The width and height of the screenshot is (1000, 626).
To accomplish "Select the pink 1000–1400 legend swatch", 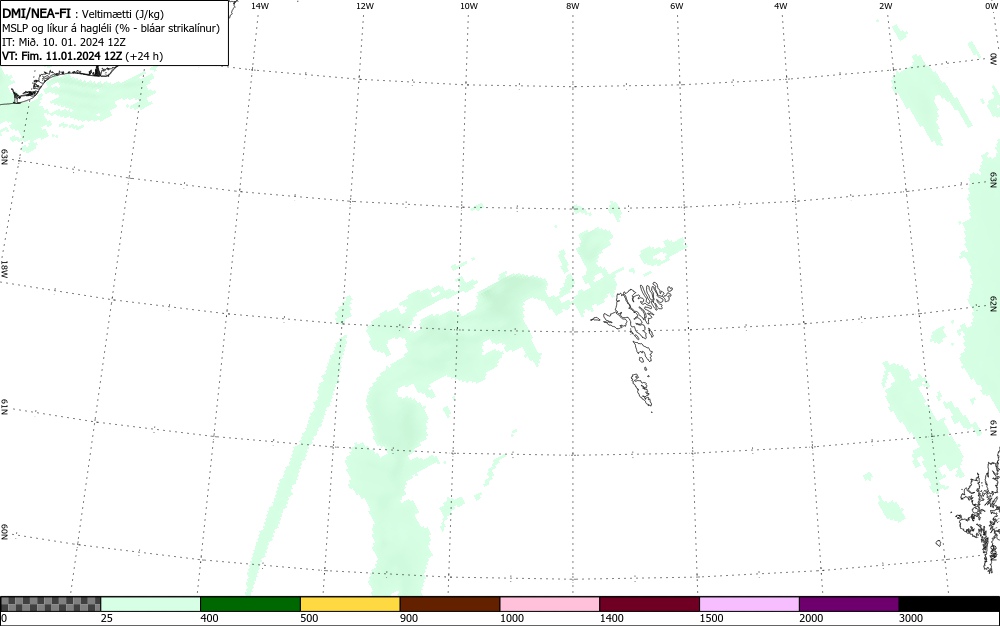I will (x=550, y=604).
